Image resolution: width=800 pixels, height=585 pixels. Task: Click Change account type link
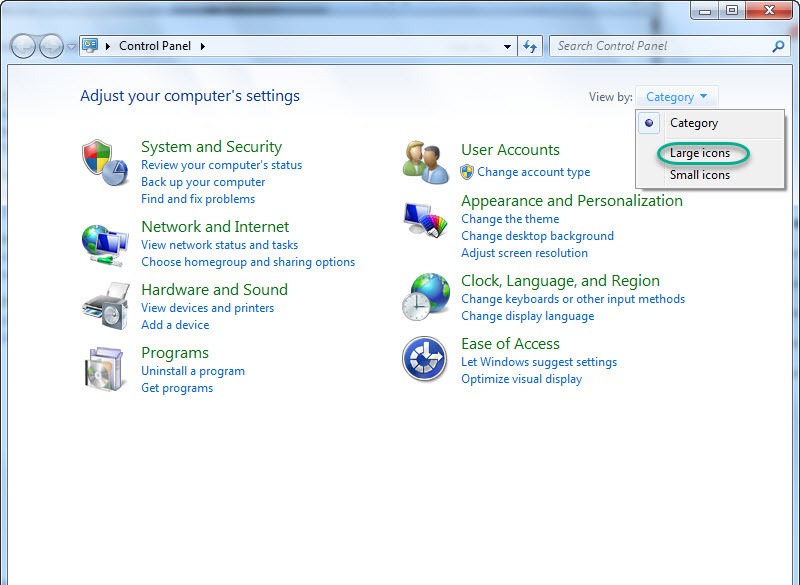[x=534, y=172]
